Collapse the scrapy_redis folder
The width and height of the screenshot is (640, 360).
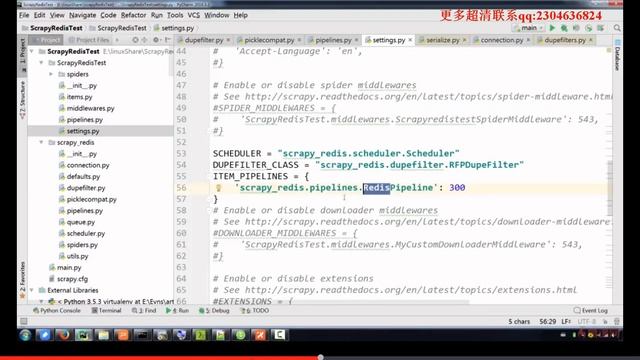(42, 142)
